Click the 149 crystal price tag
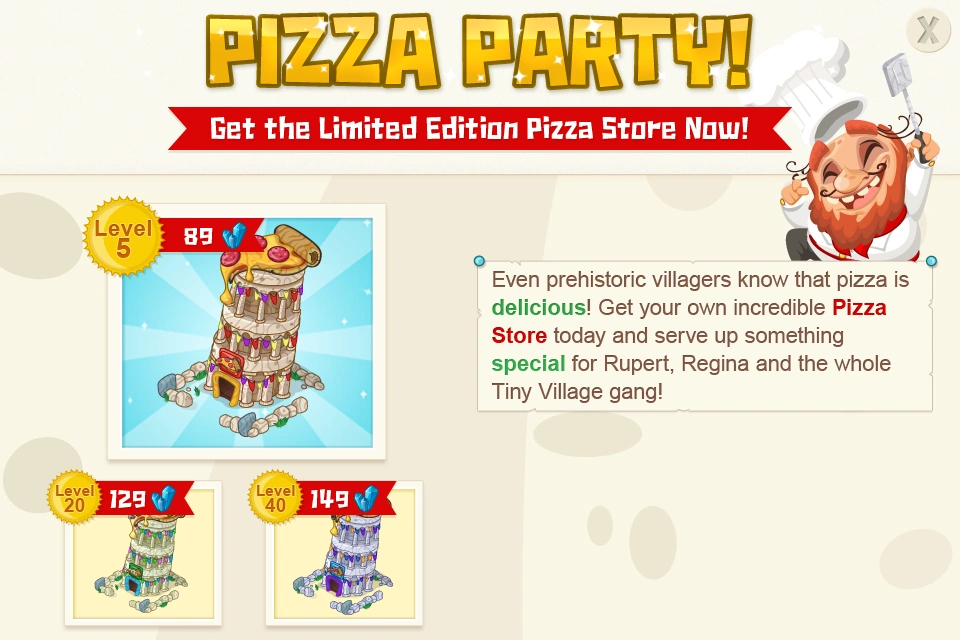The width and height of the screenshot is (960, 640). coord(347,499)
